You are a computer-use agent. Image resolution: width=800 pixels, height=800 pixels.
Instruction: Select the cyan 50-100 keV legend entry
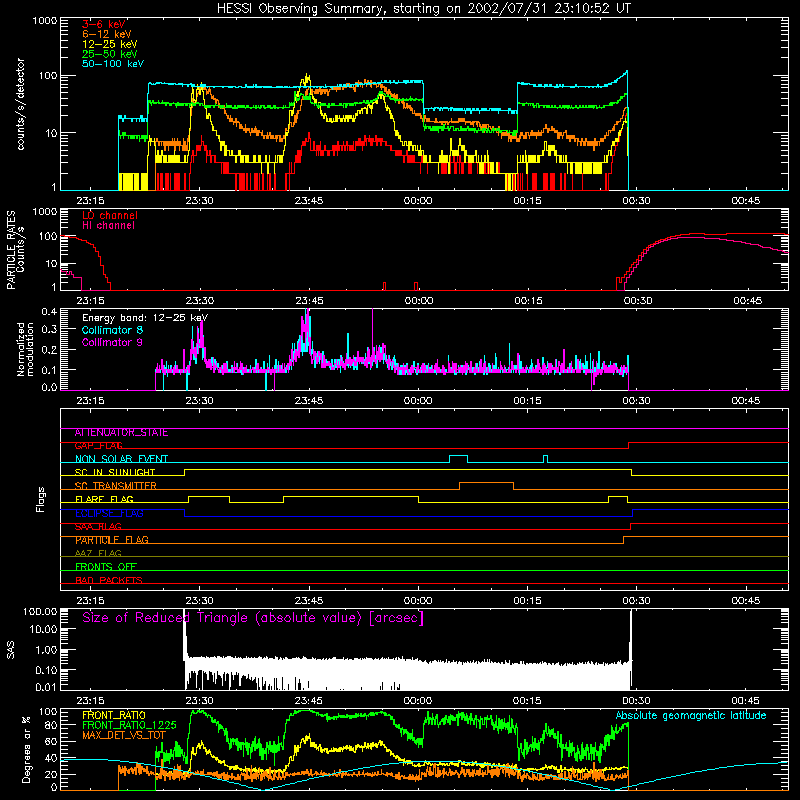tap(113, 64)
